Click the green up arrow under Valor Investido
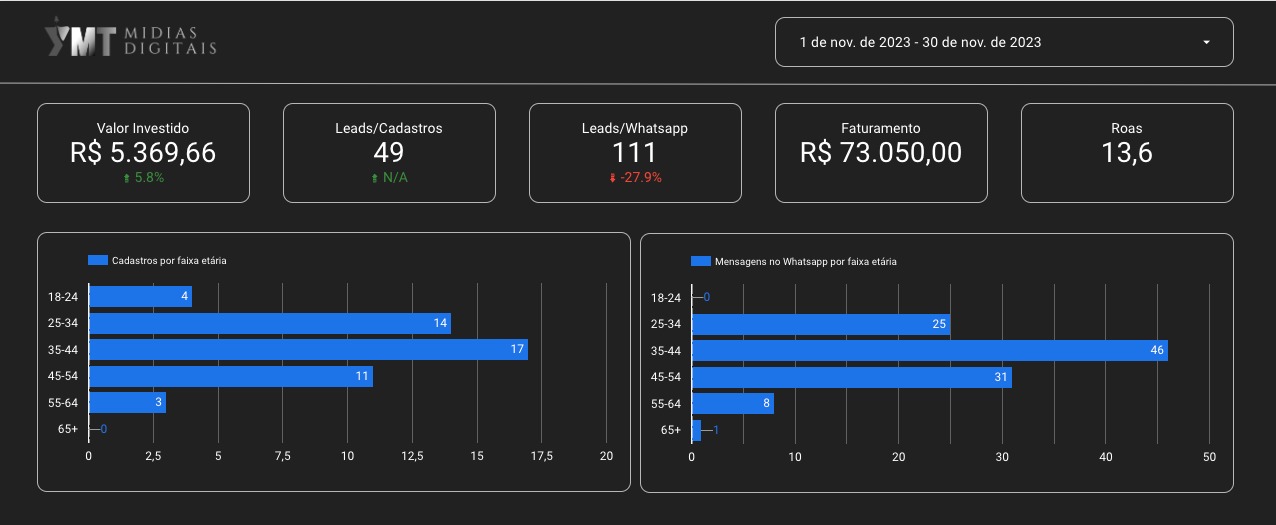The image size is (1276, 525). tap(125, 178)
